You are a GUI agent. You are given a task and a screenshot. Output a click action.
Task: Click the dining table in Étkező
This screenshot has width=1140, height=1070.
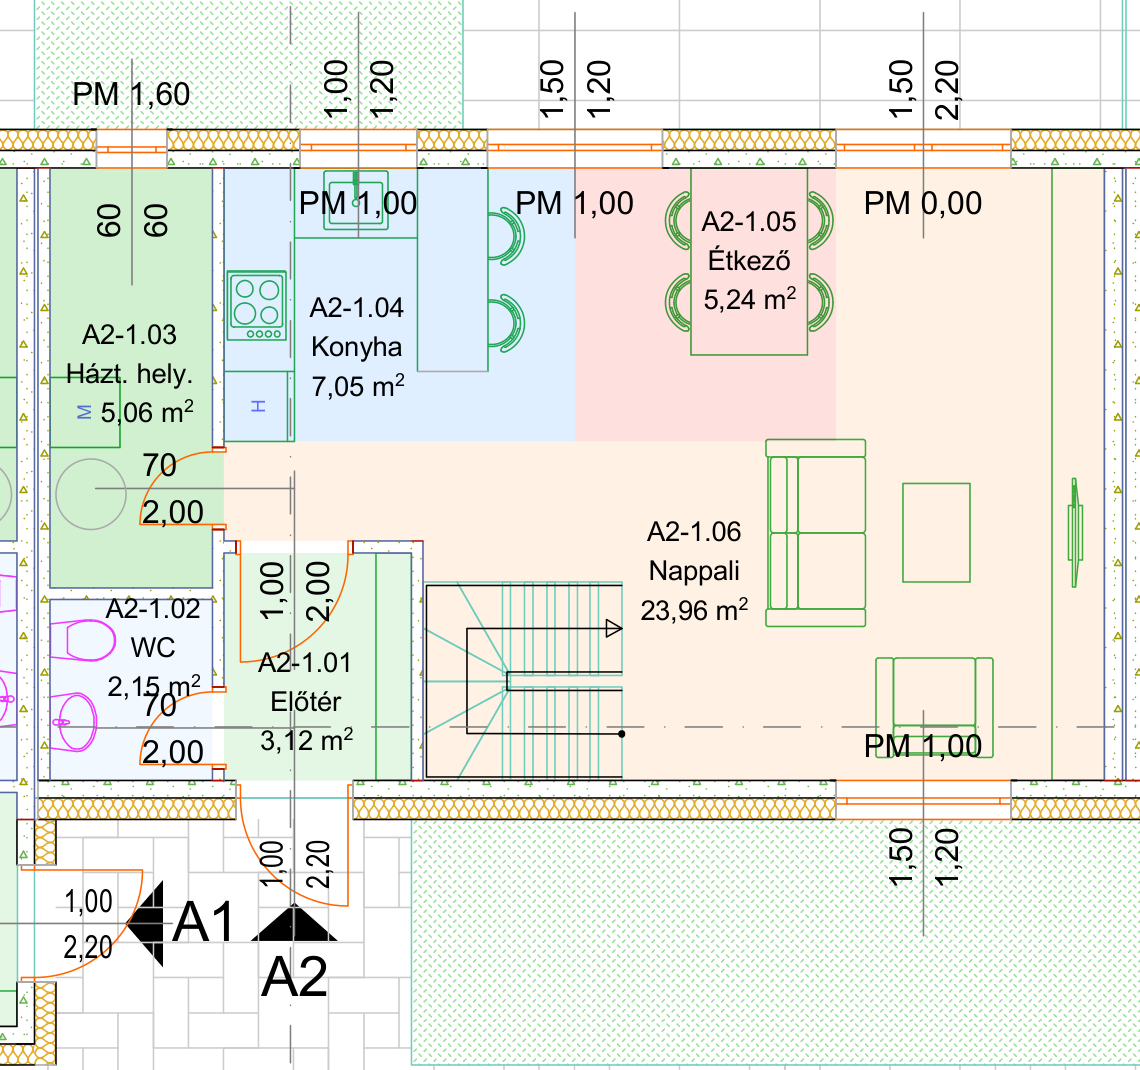(749, 262)
